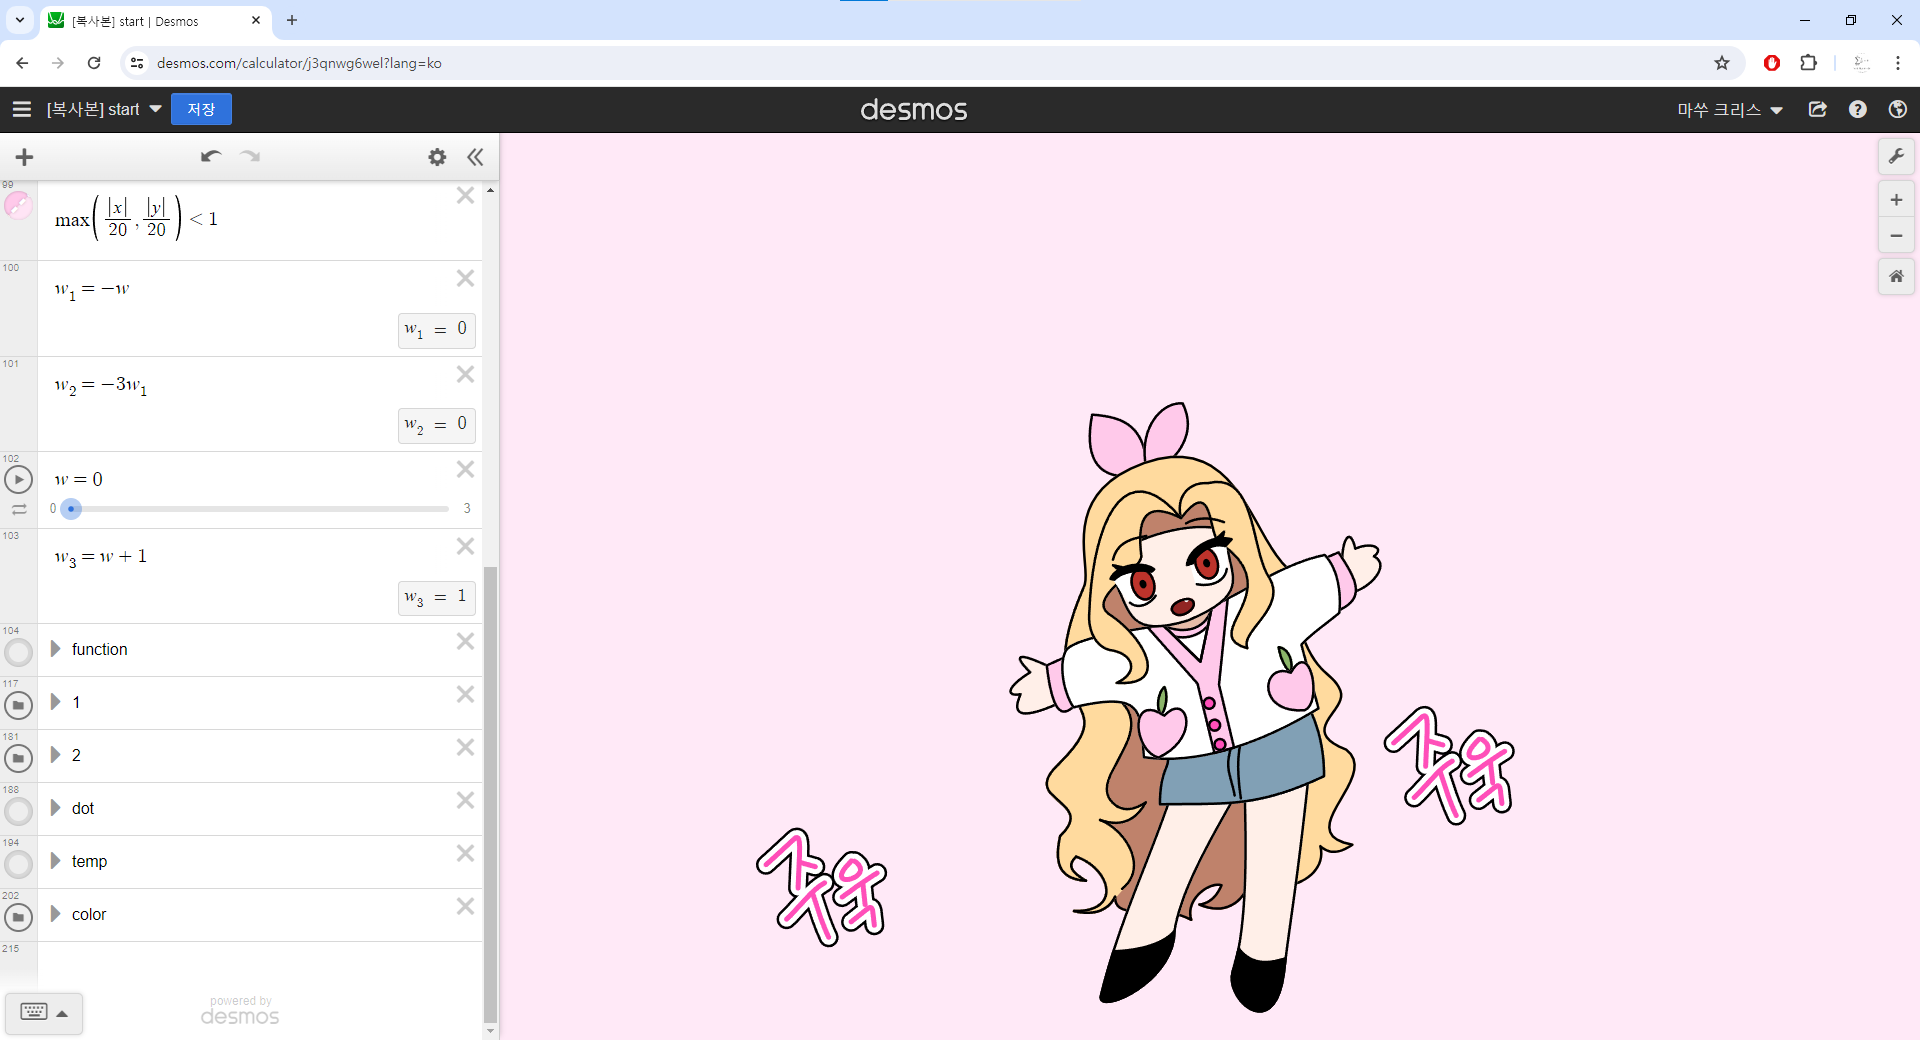Open the account menu 마쑤 크리스
1920x1040 pixels.
point(1729,110)
